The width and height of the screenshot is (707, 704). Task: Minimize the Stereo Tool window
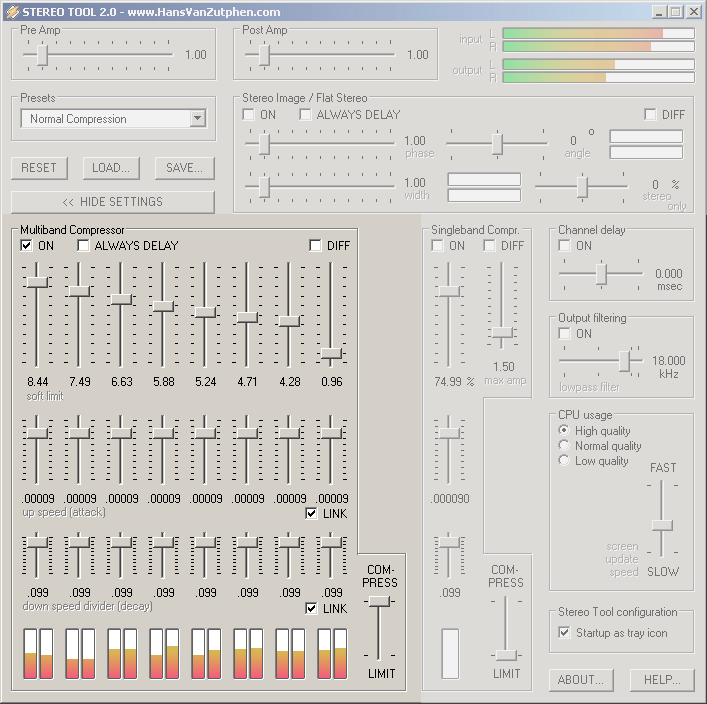click(659, 12)
